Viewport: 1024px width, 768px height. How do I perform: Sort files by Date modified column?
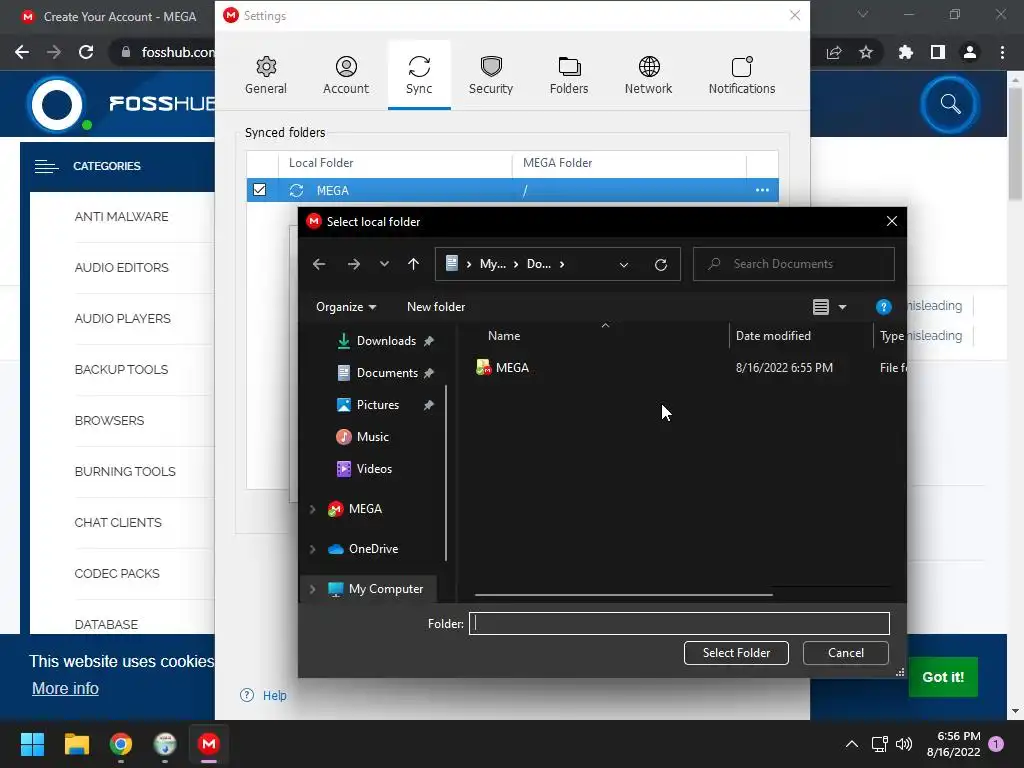point(773,336)
